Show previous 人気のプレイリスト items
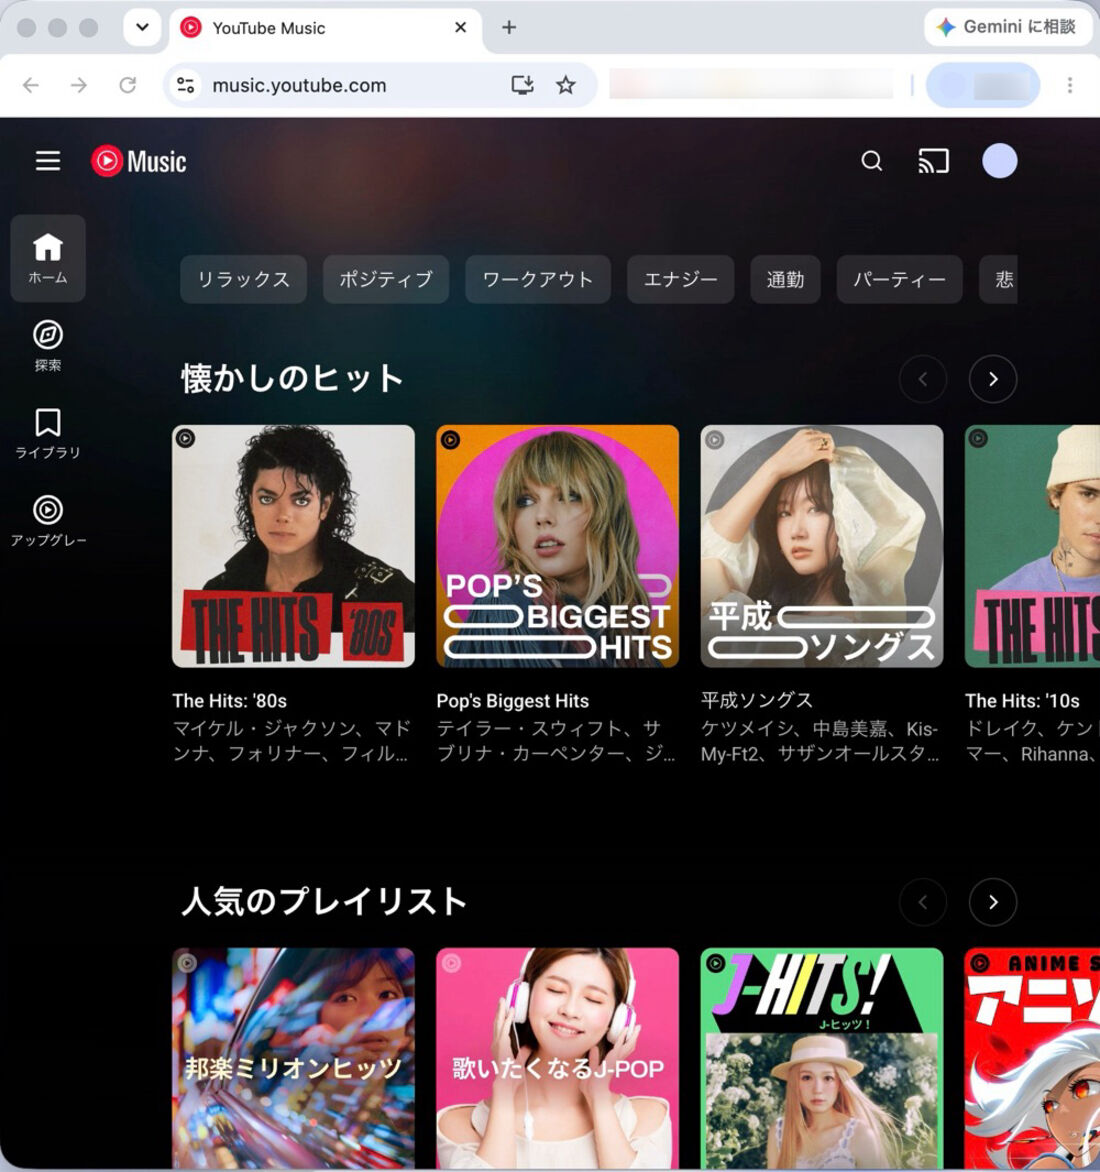The width and height of the screenshot is (1100, 1172). 923,902
